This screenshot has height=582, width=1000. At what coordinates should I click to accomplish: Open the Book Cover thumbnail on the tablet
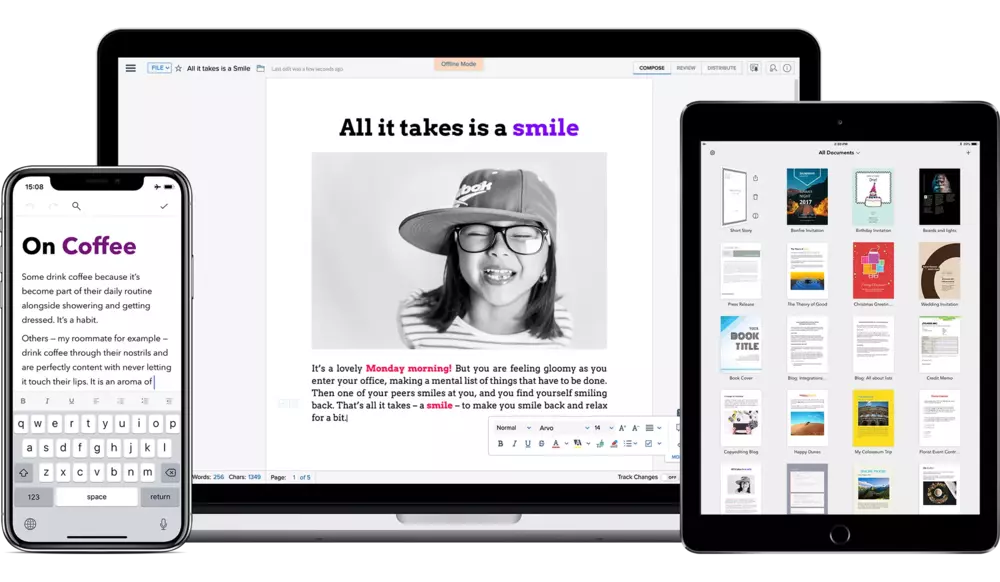coord(740,344)
